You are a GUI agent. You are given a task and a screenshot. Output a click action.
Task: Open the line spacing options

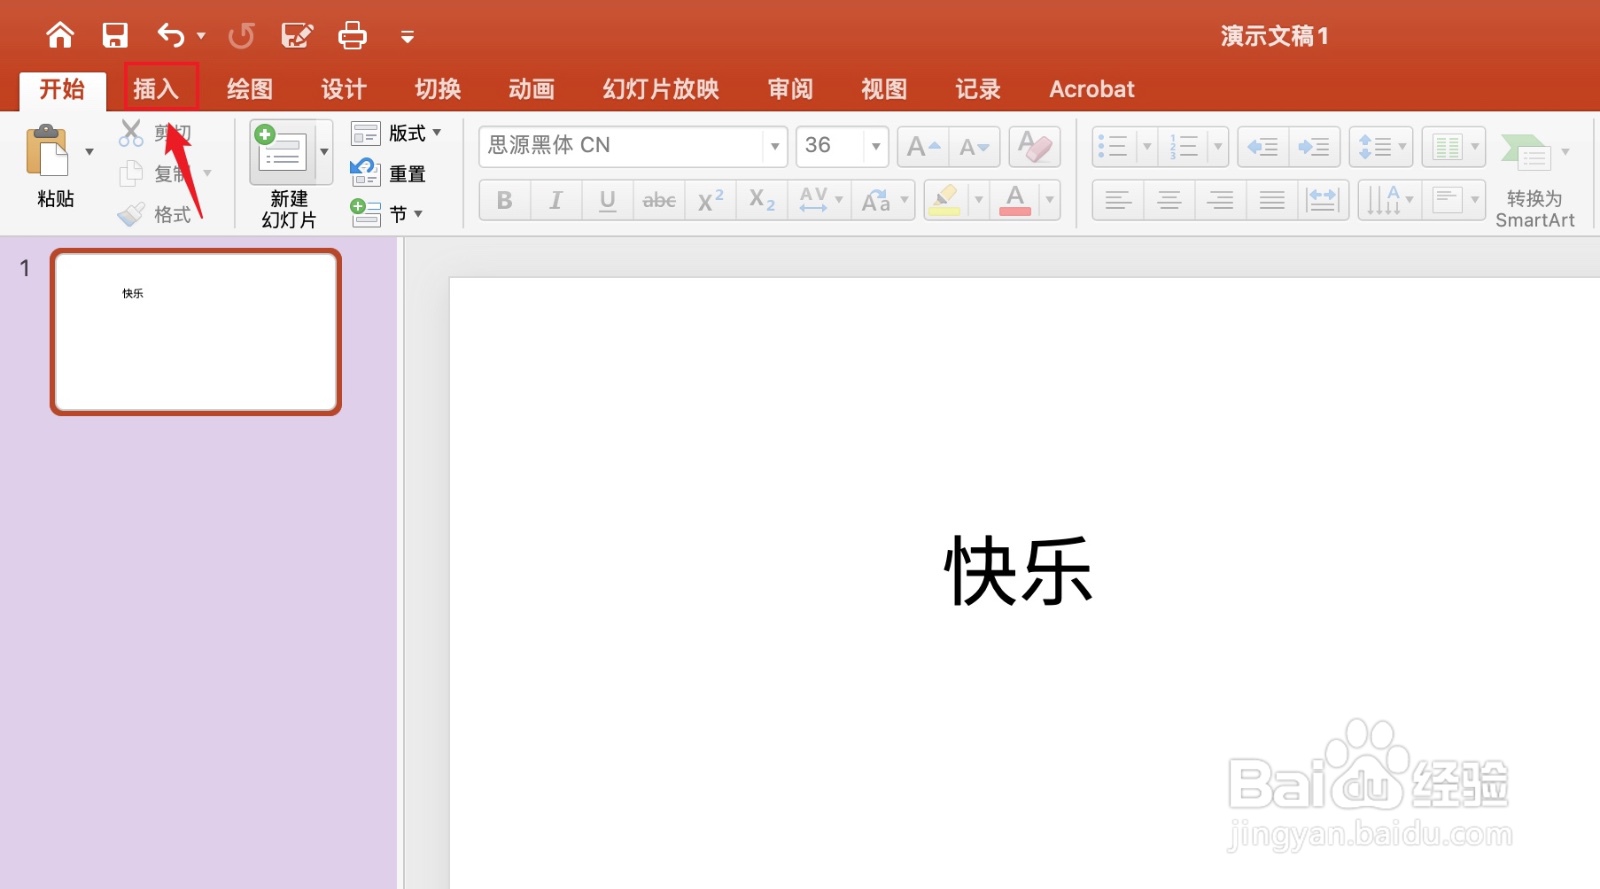point(1381,147)
